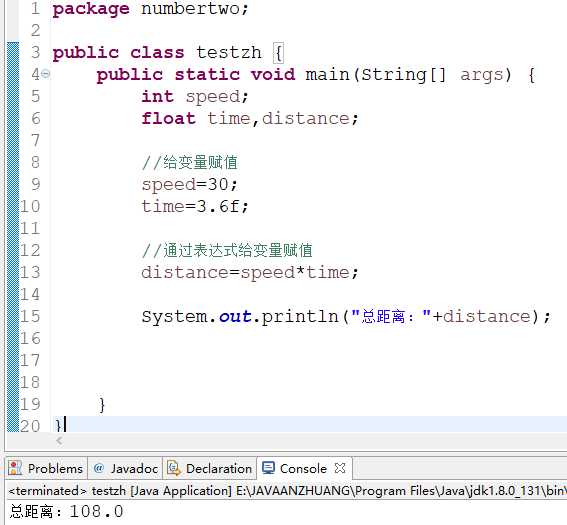Click the comment '//通过表达式给变量赋值'

227,251
